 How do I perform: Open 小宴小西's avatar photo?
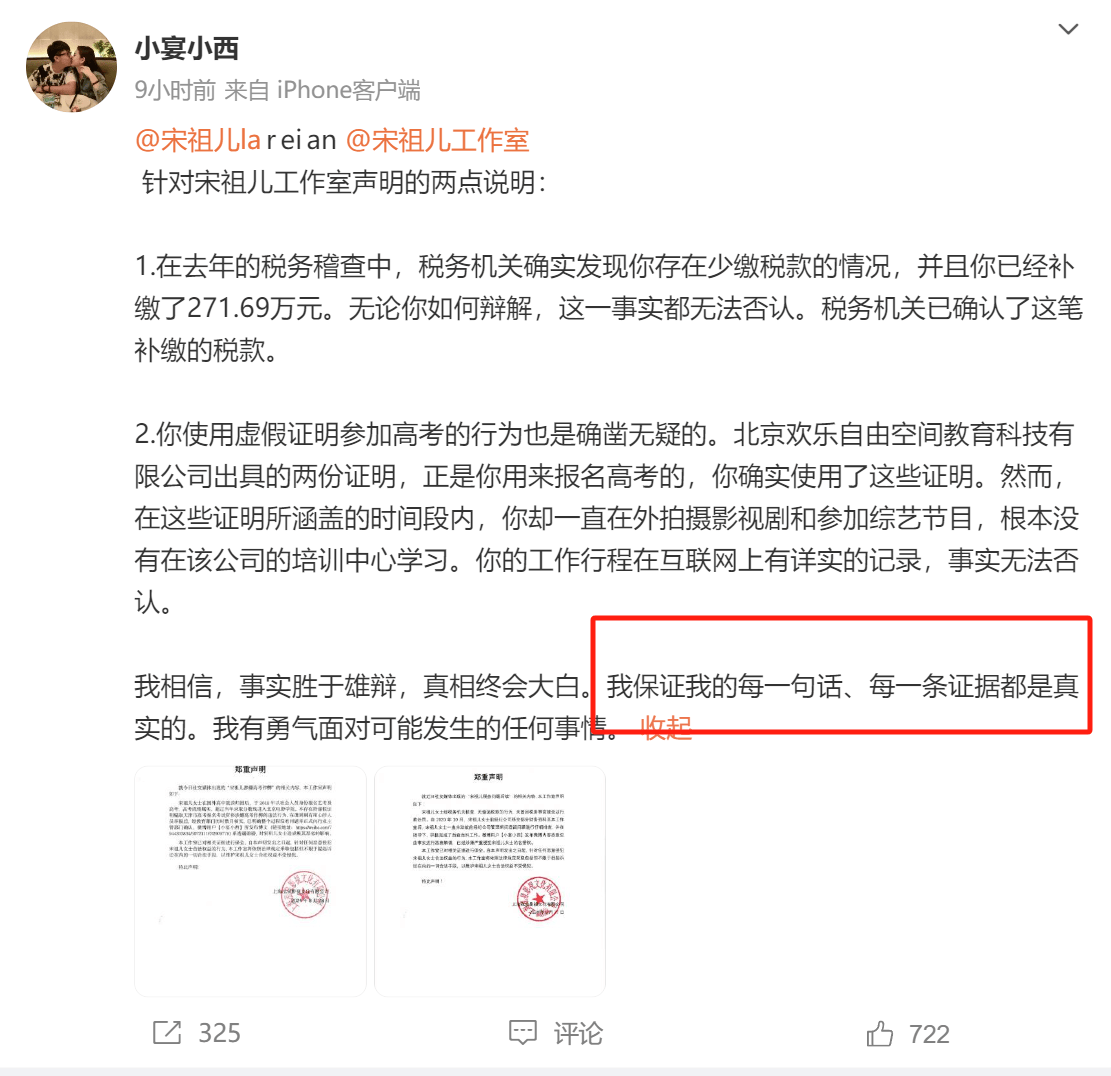point(72,67)
